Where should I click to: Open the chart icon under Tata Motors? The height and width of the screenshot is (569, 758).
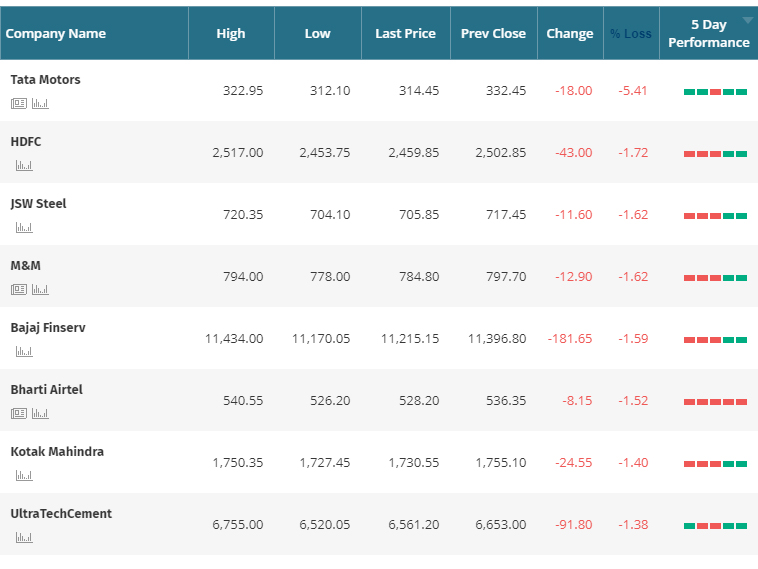(40, 103)
